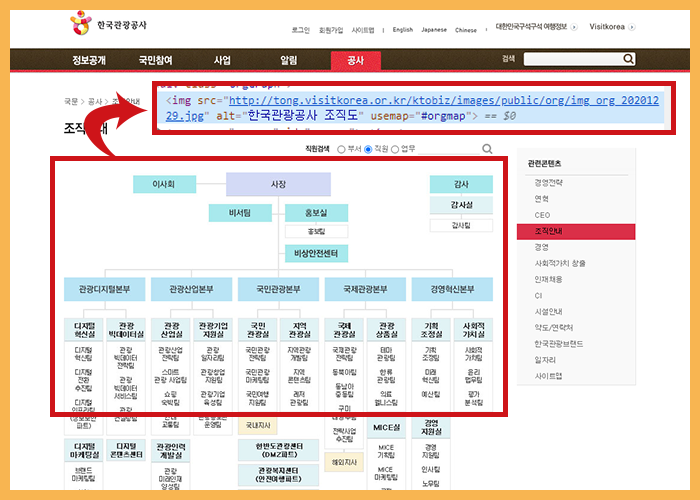Click the MICE실 box
700x500 pixels.
pos(386,428)
